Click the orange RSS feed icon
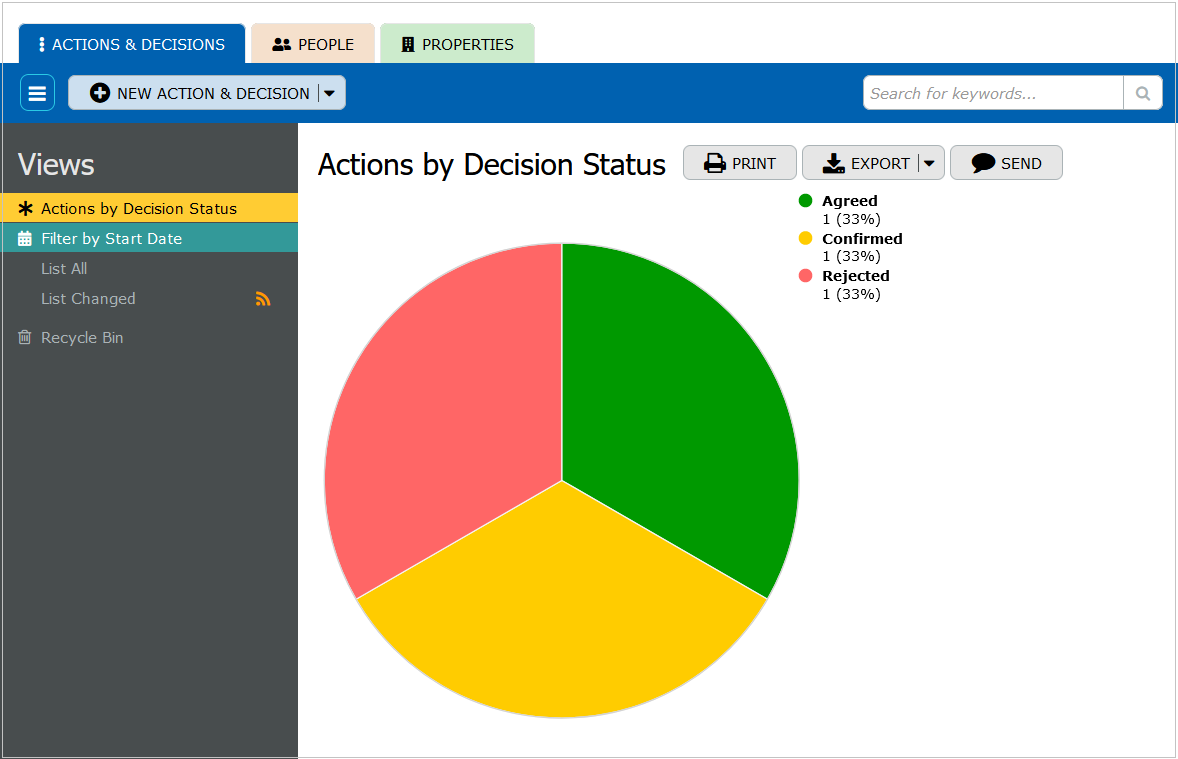The width and height of the screenshot is (1178, 759). coord(263,299)
